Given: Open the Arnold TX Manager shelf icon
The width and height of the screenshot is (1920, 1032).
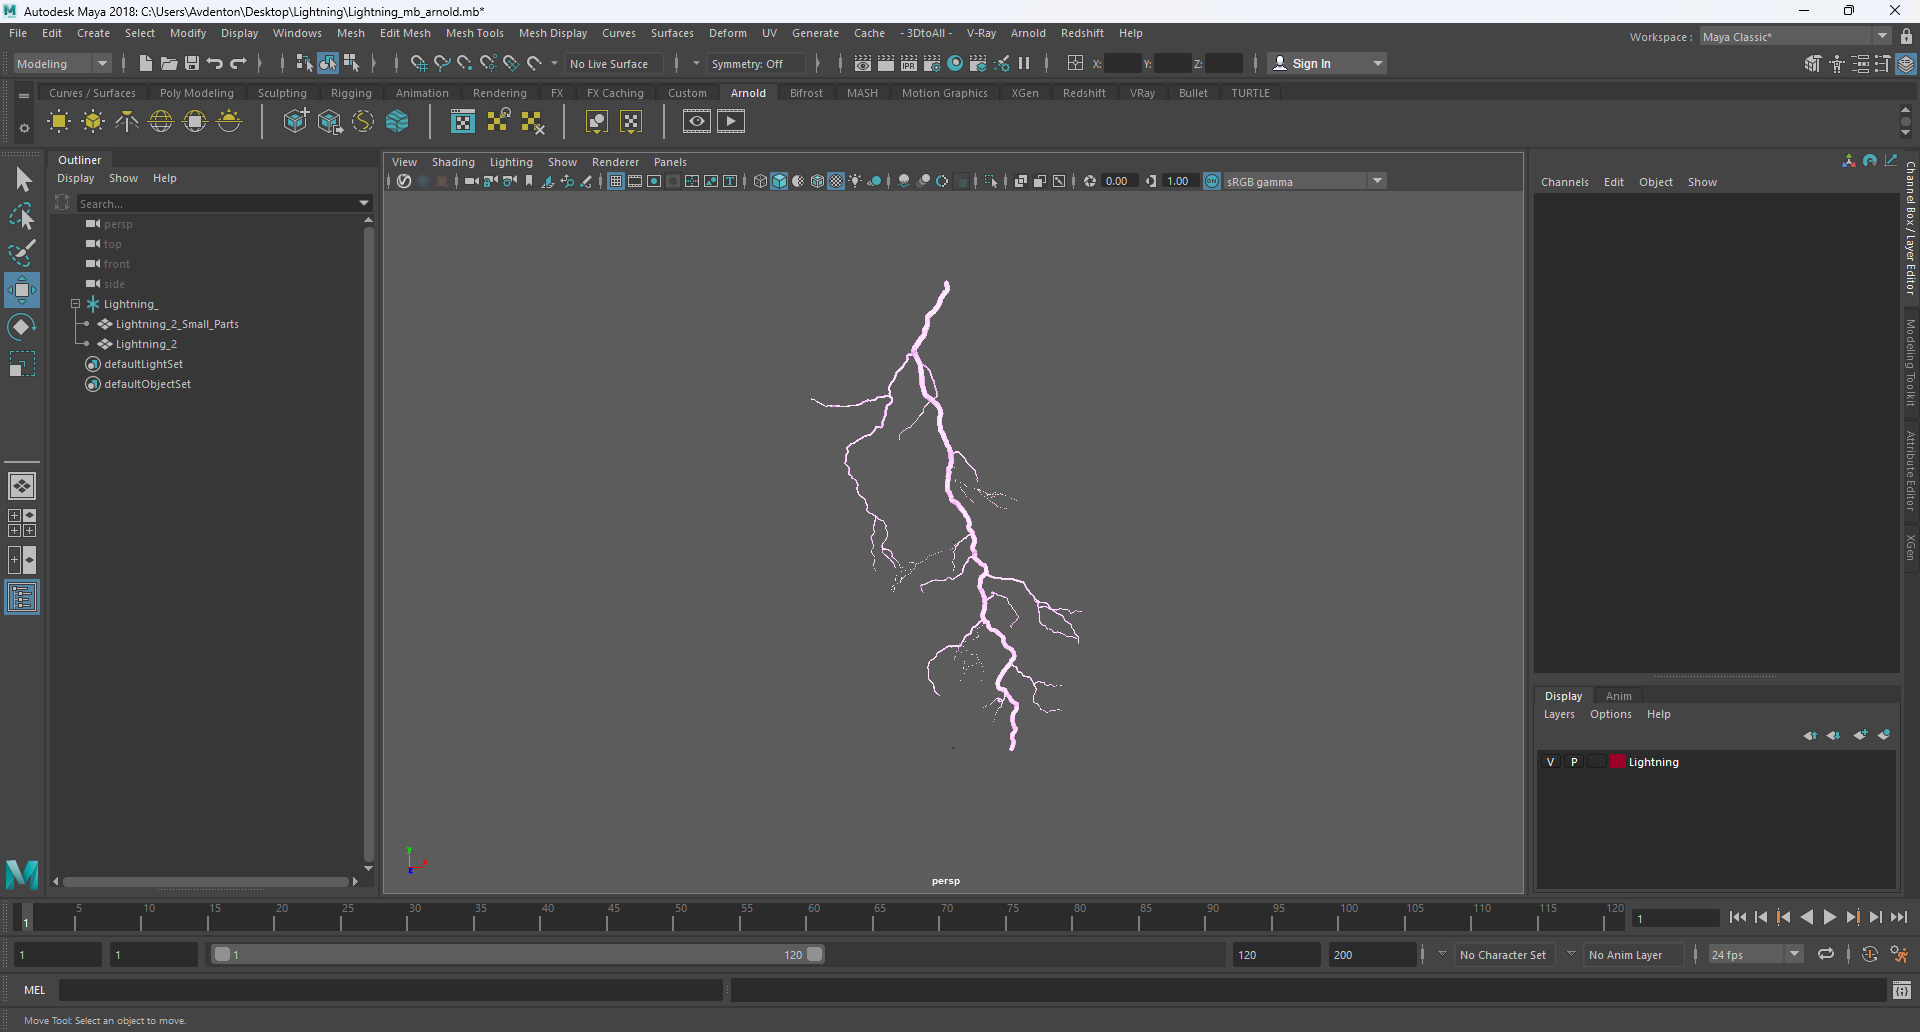Looking at the screenshot, I should click(x=463, y=122).
